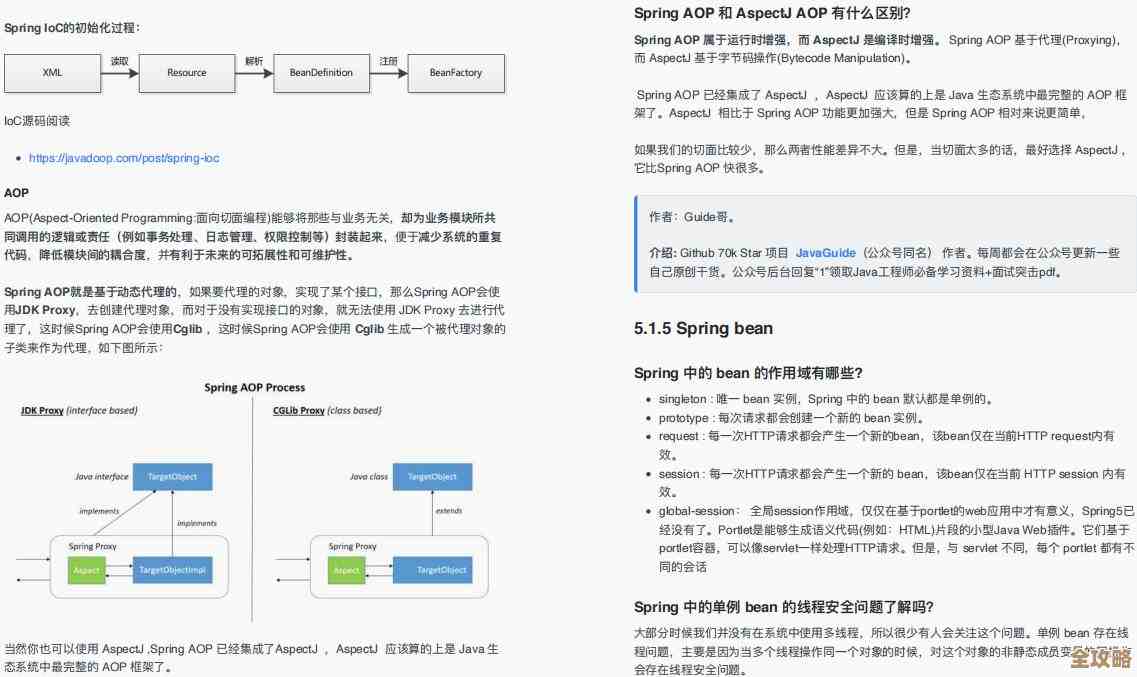Click the 读取 arrow label in the diagram

click(x=119, y=60)
